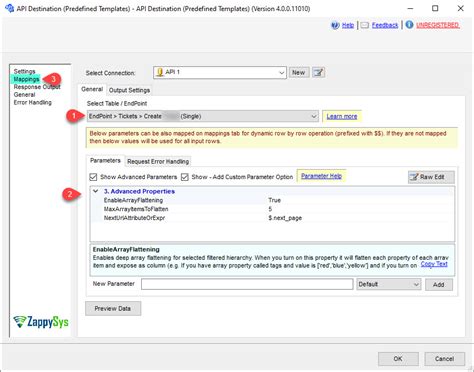The image size is (474, 372).
Task: Click the New Parameter input field
Action: (x=247, y=284)
